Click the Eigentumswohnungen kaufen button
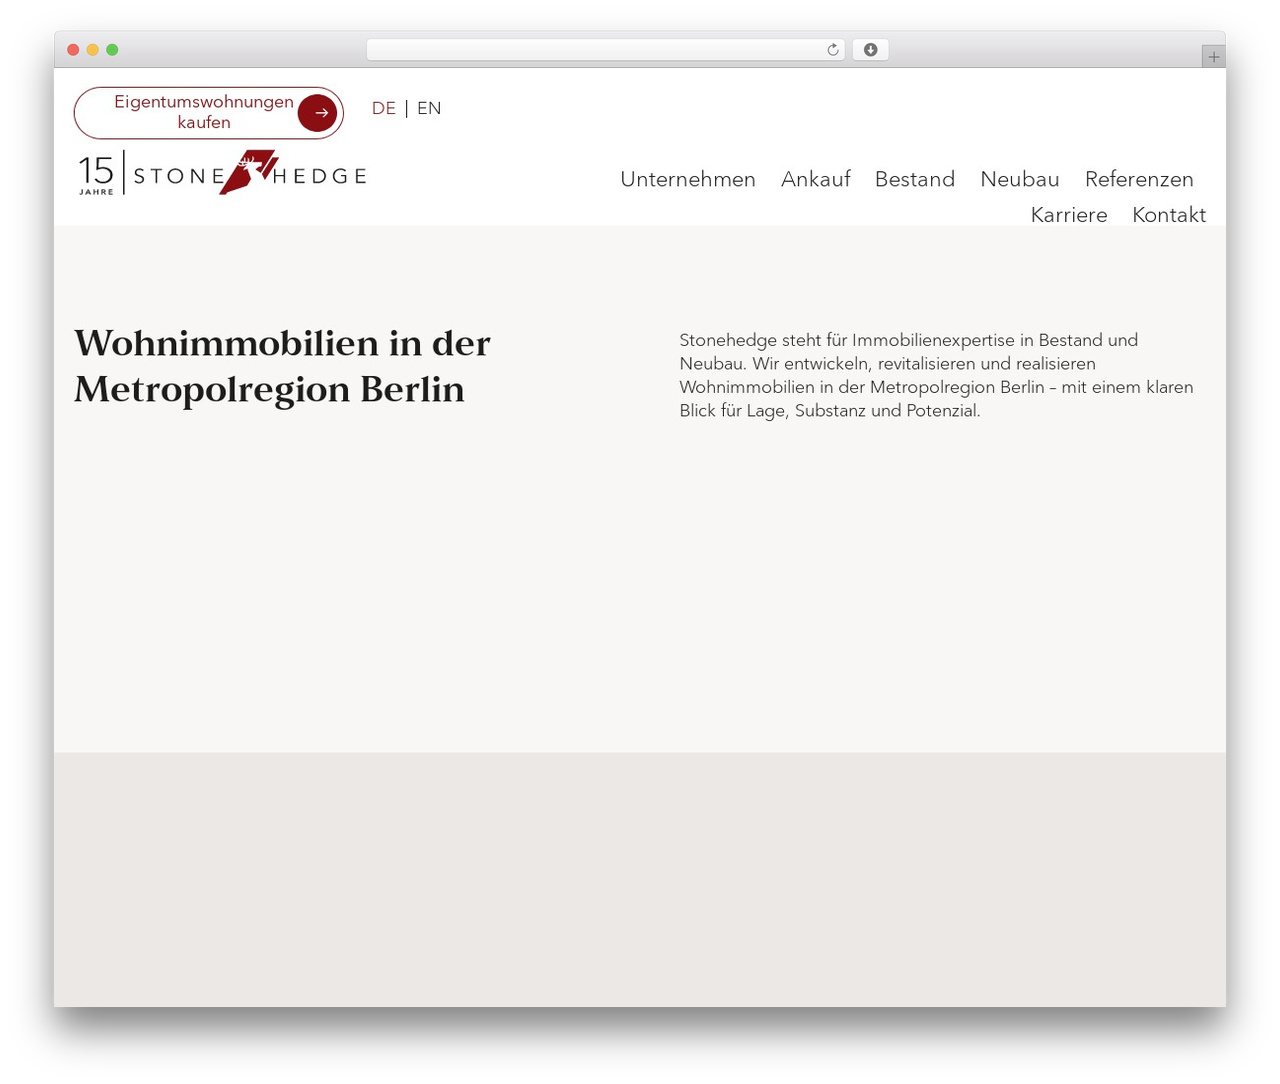Image resolution: width=1280 pixels, height=1084 pixels. [209, 113]
